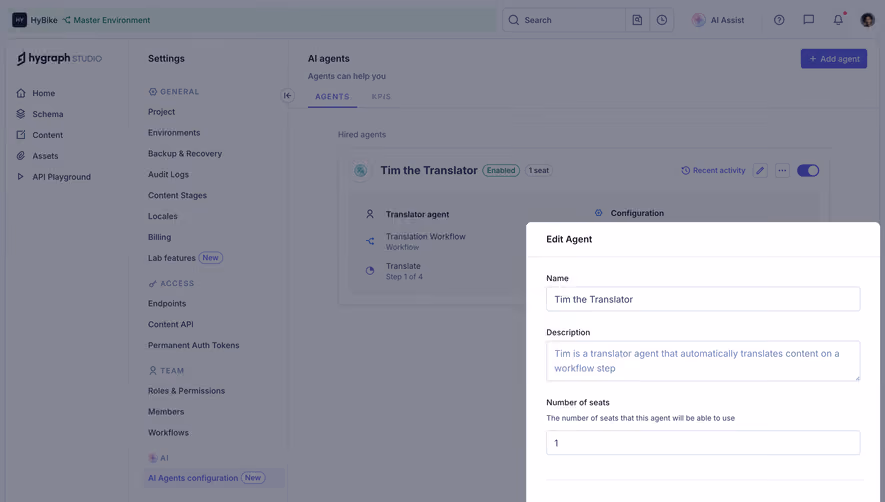Open Content Stages settings
Image resolution: width=885 pixels, height=502 pixels.
177,195
